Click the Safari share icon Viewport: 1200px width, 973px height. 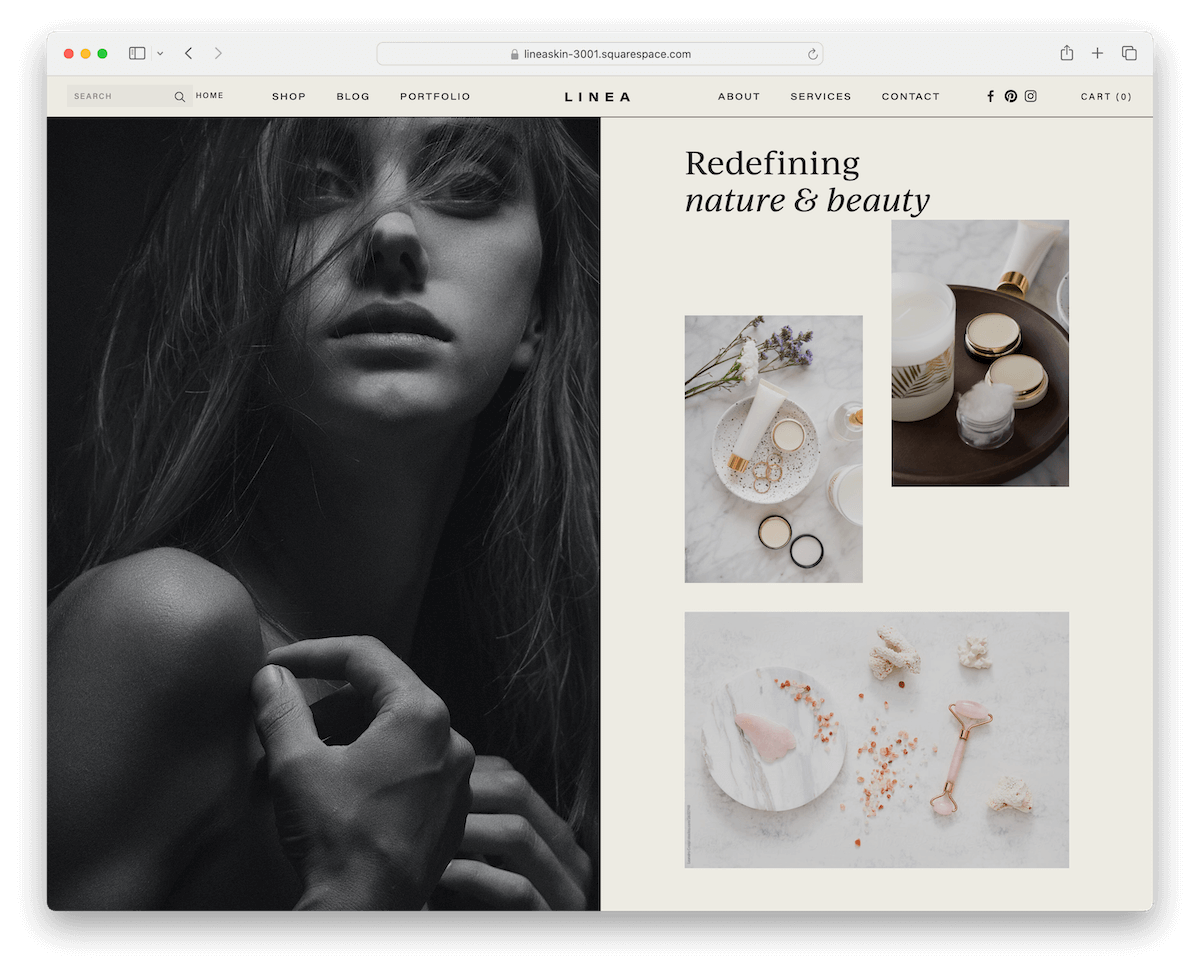pos(1066,53)
